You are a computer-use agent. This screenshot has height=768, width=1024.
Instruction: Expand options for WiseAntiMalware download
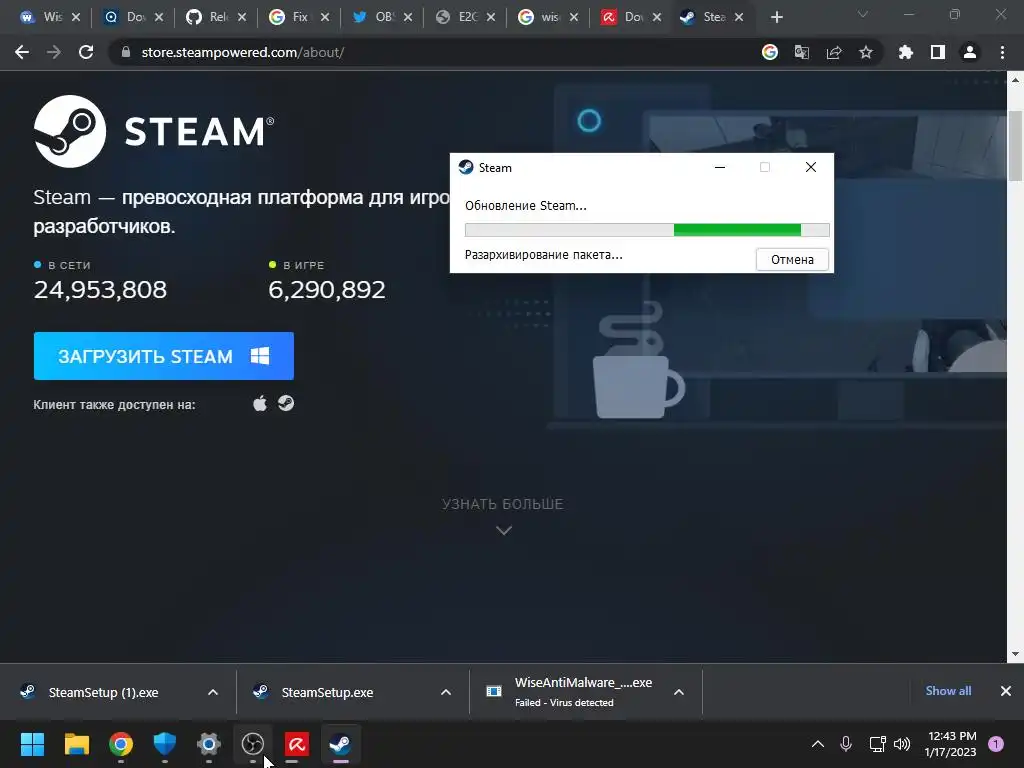click(679, 692)
